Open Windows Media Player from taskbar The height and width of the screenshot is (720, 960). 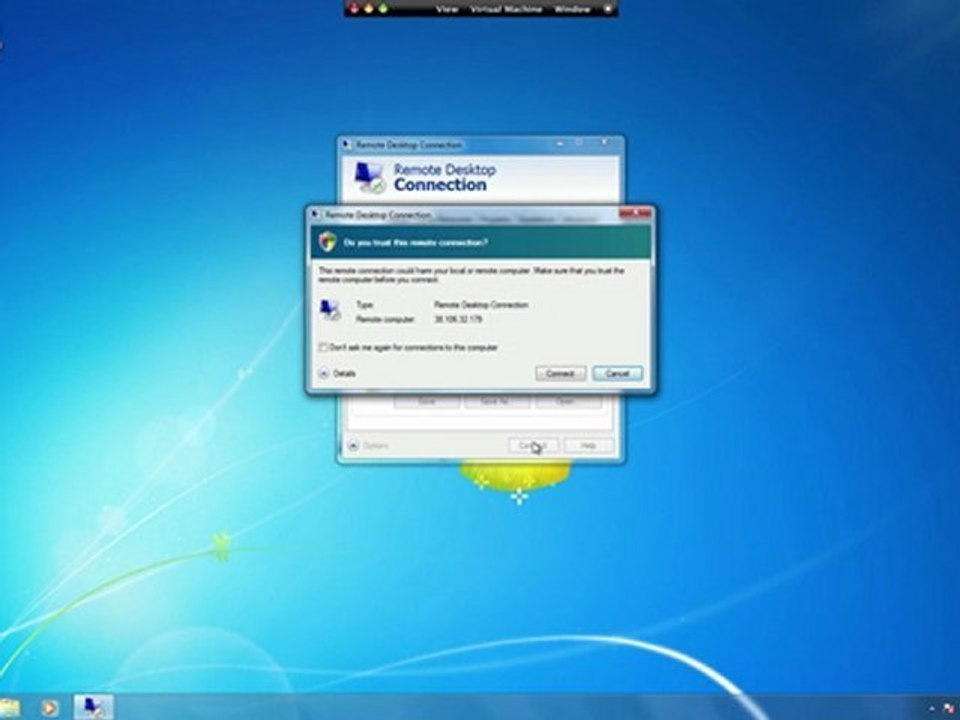[50, 708]
